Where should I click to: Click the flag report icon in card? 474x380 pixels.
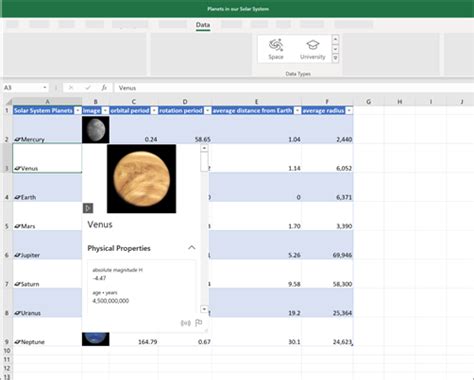pyautogui.click(x=199, y=323)
